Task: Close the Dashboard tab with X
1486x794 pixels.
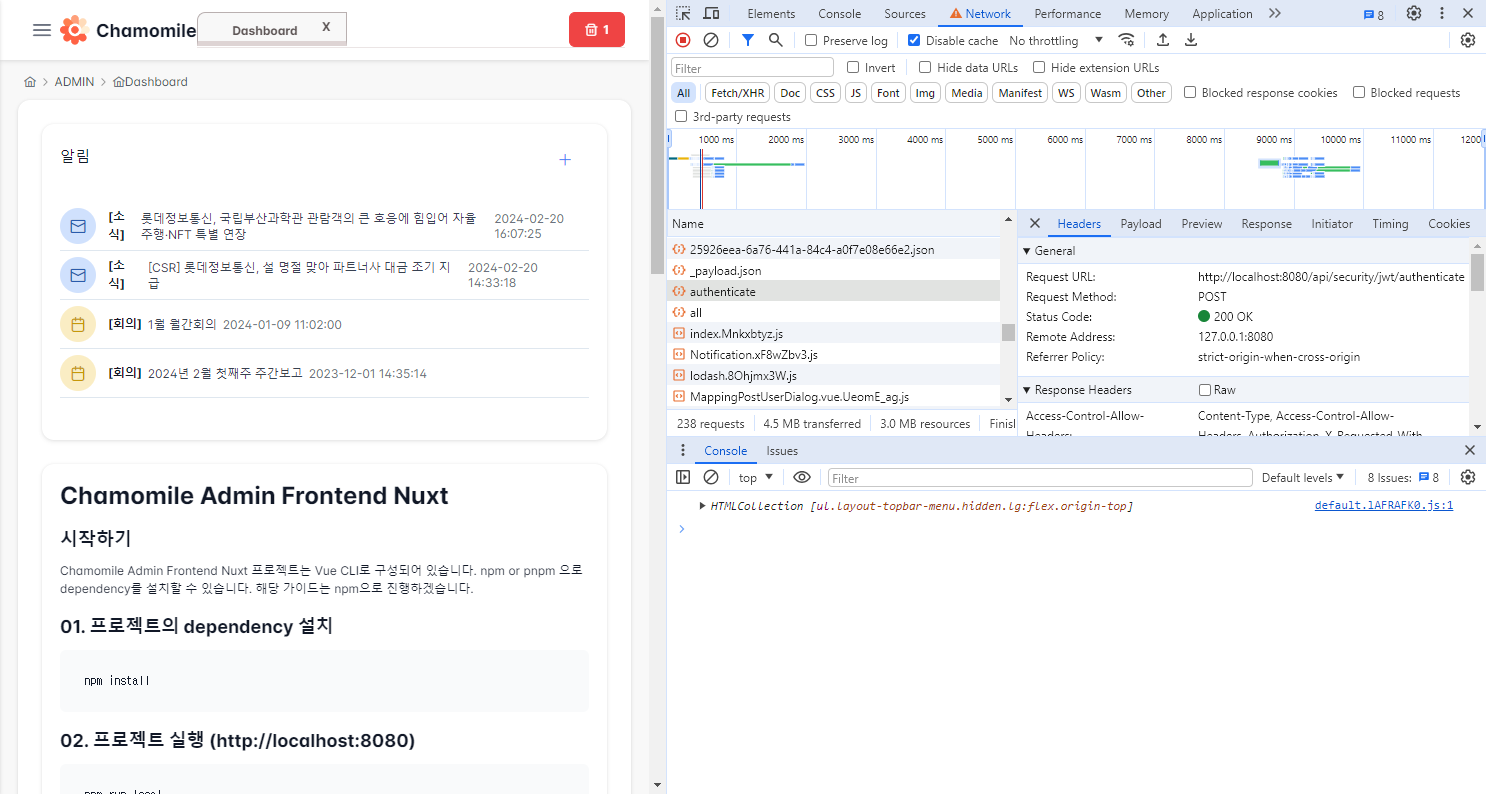Action: coord(326,27)
